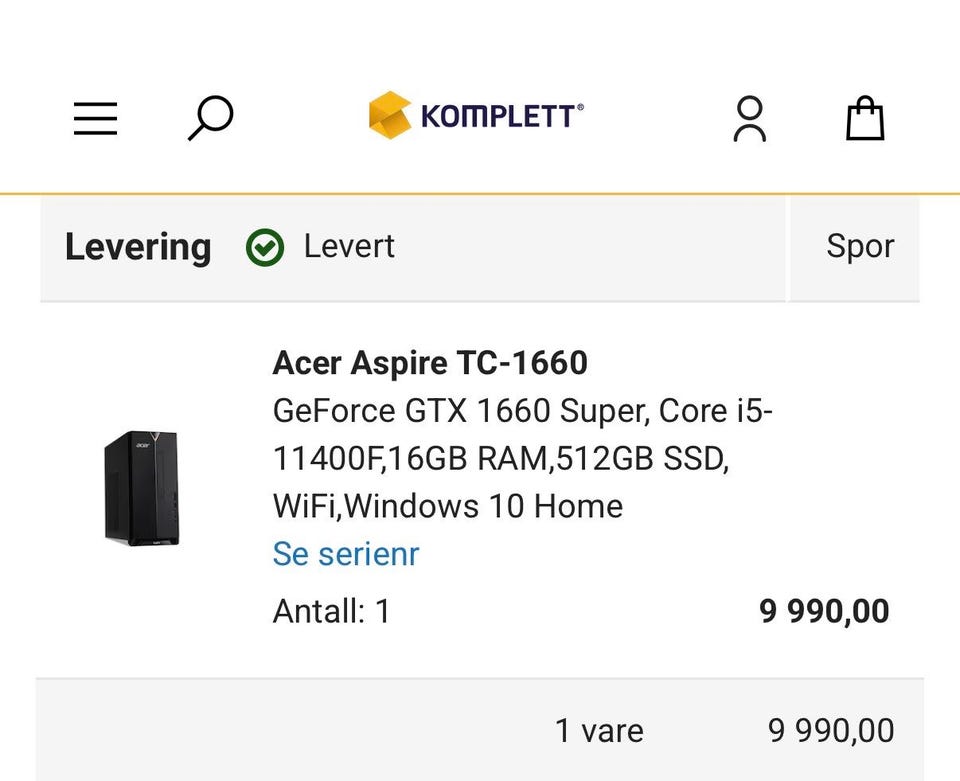
Task: Click the yellow Komplett cube logo
Action: pos(389,115)
